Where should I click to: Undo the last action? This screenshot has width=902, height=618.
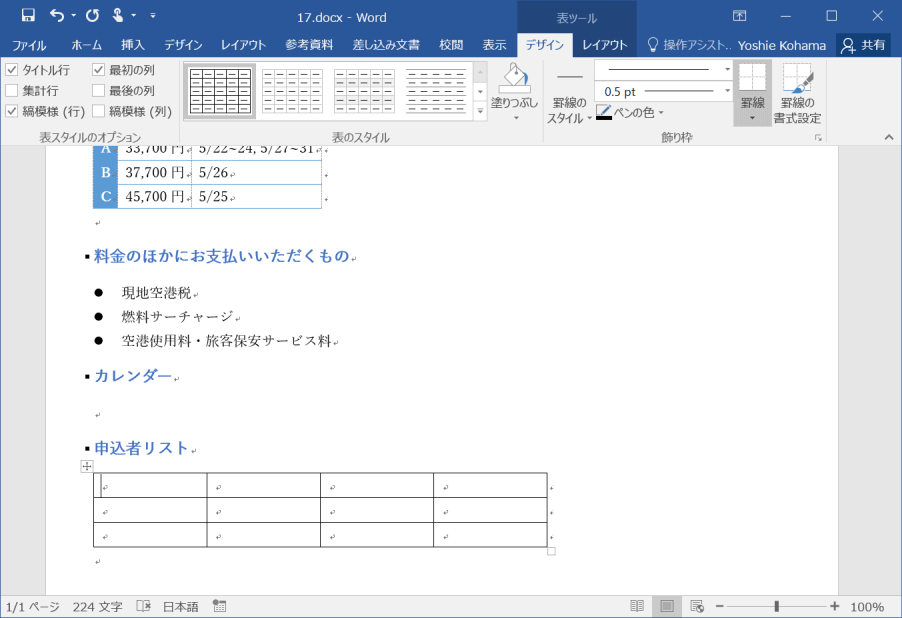click(57, 16)
